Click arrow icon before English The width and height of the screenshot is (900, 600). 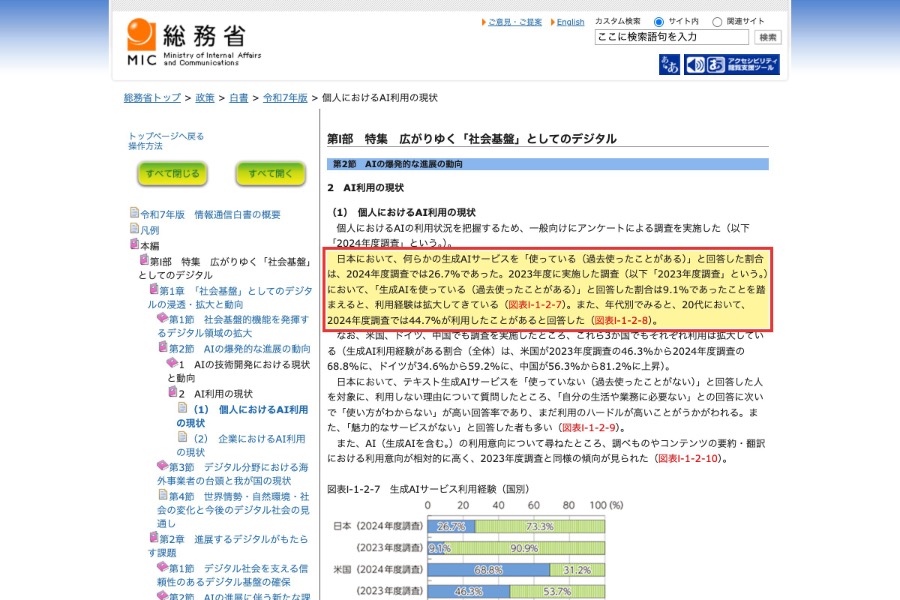553,22
